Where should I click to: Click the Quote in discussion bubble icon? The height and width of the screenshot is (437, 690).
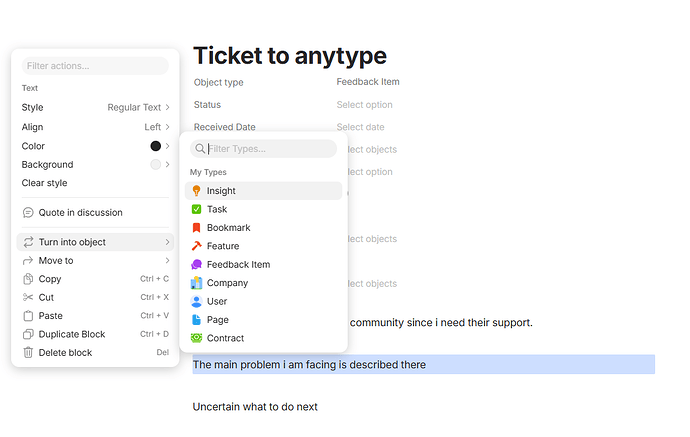pyautogui.click(x=28, y=213)
